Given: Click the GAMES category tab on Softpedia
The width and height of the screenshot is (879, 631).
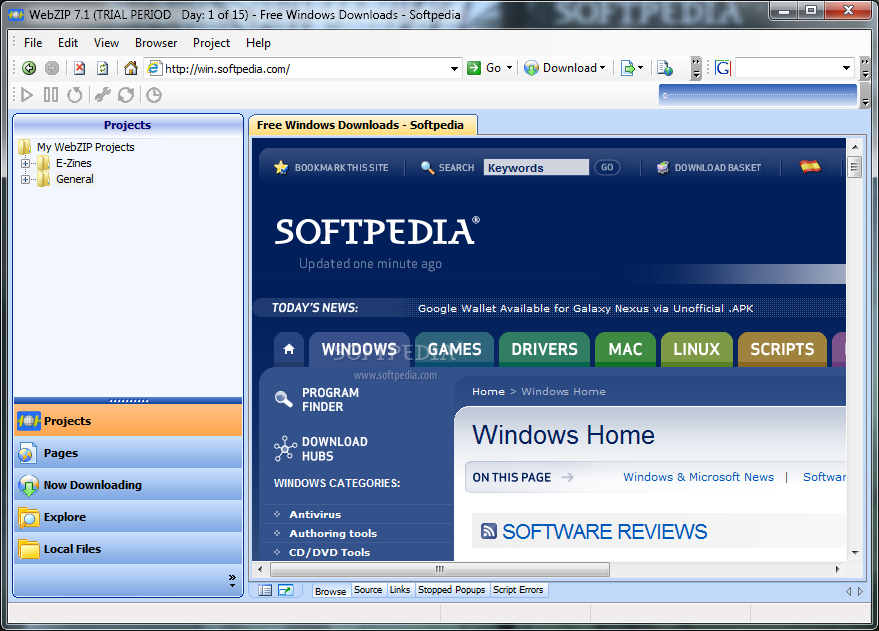Looking at the screenshot, I should (x=455, y=349).
